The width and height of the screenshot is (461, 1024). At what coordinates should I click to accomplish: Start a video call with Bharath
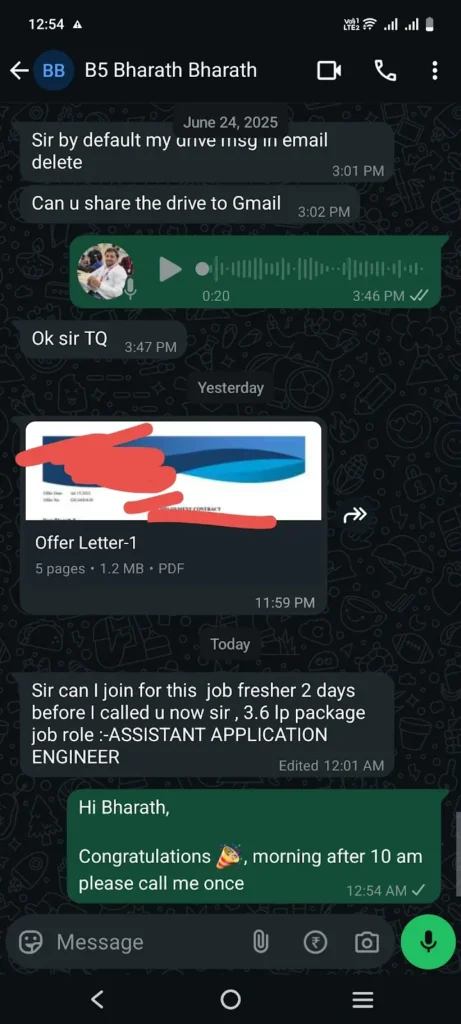pyautogui.click(x=329, y=71)
